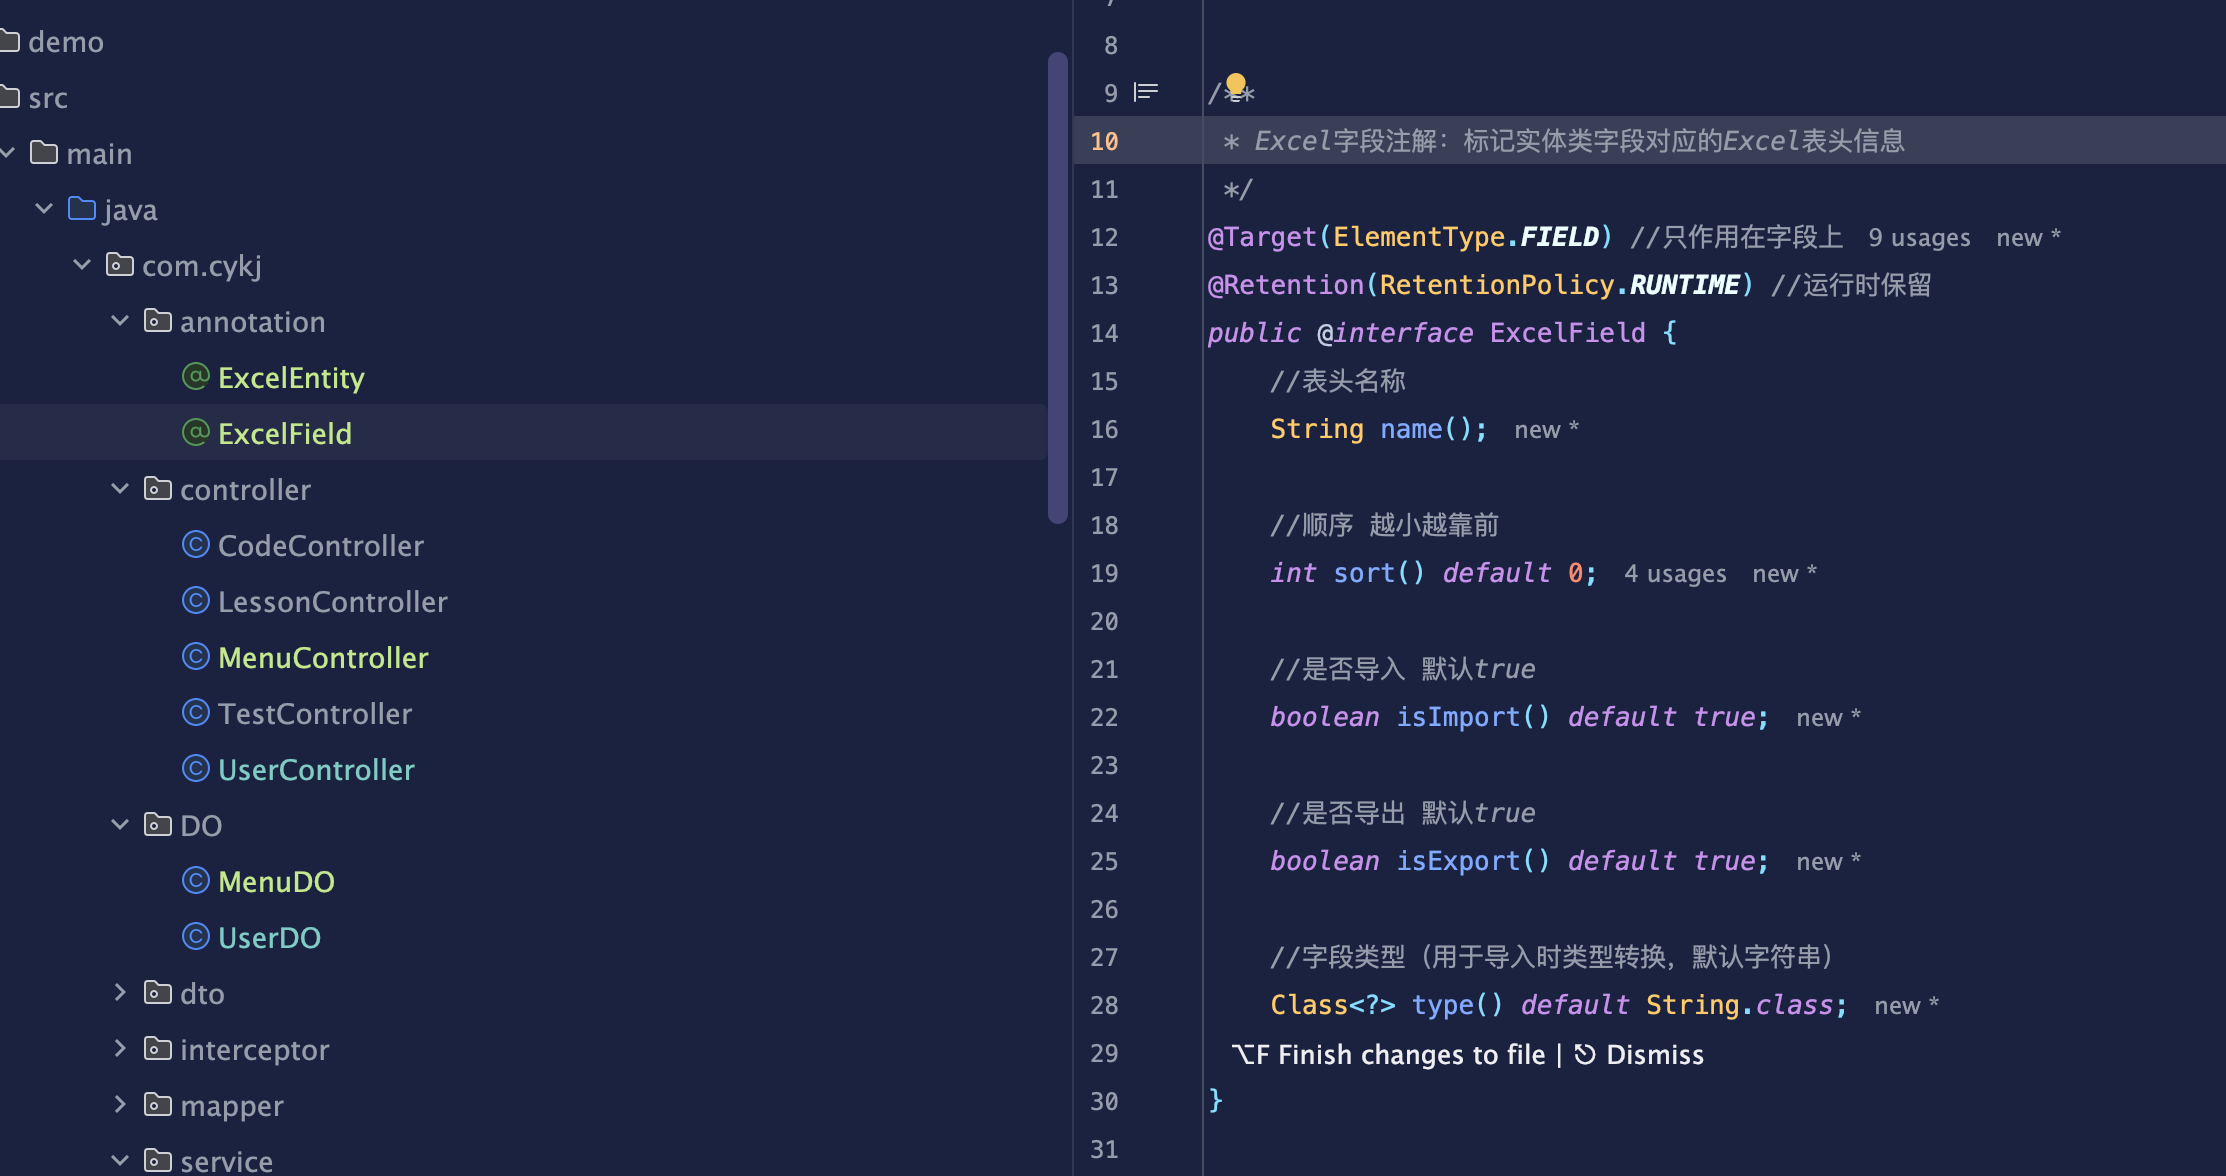The height and width of the screenshot is (1176, 2226).
Task: Click the rendered doc toggle gutter icon
Action: (1146, 93)
